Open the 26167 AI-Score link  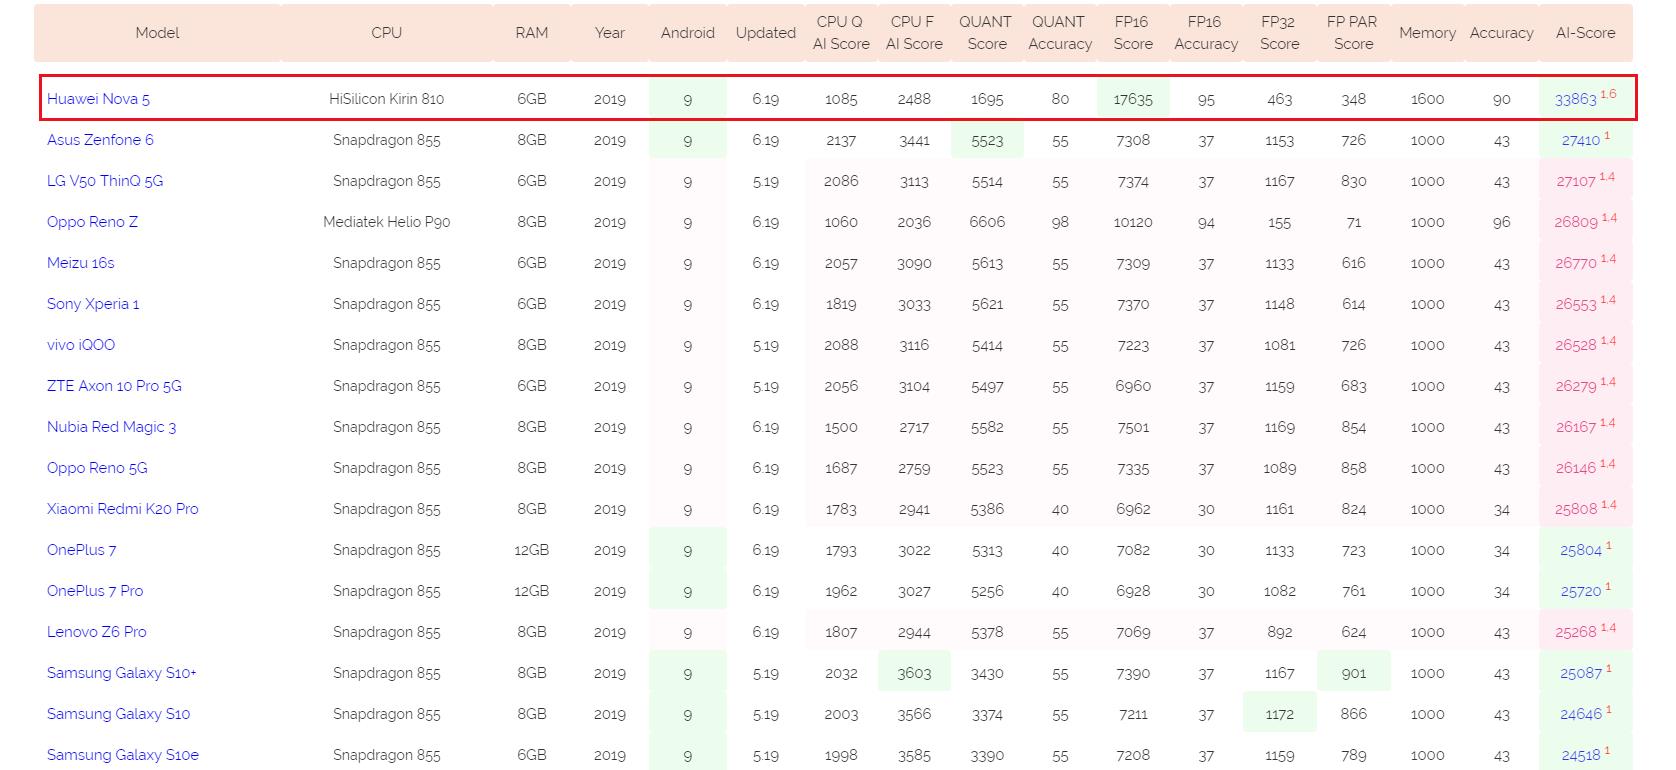coord(1576,427)
